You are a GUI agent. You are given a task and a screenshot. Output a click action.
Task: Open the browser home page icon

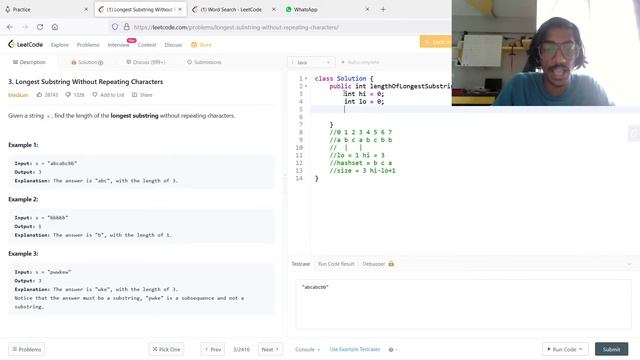point(55,27)
